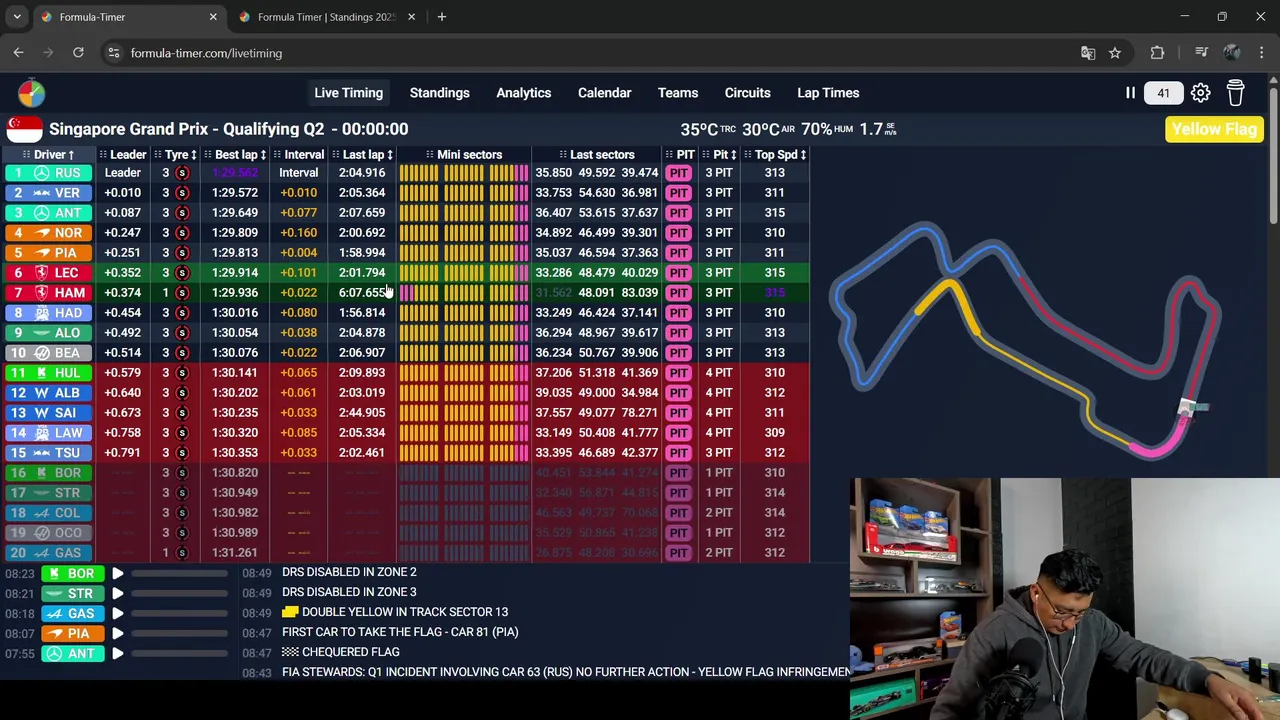Sort the table by Best lap column

pos(235,155)
